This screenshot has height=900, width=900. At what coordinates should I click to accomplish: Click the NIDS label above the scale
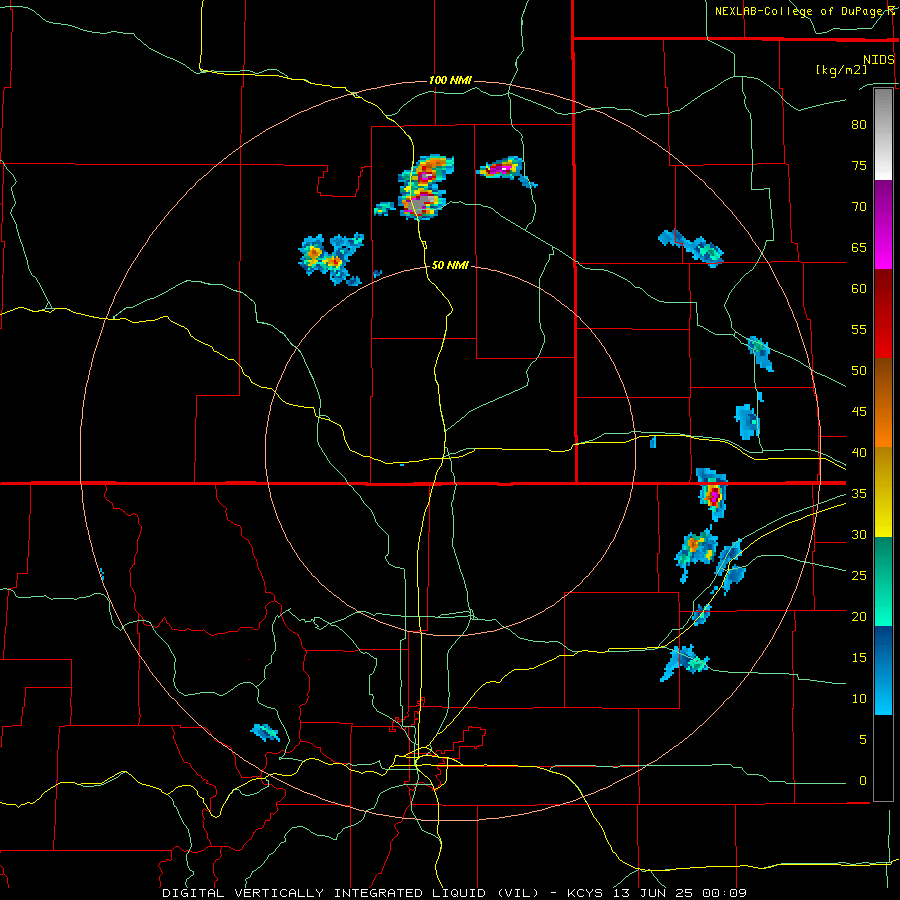click(879, 60)
